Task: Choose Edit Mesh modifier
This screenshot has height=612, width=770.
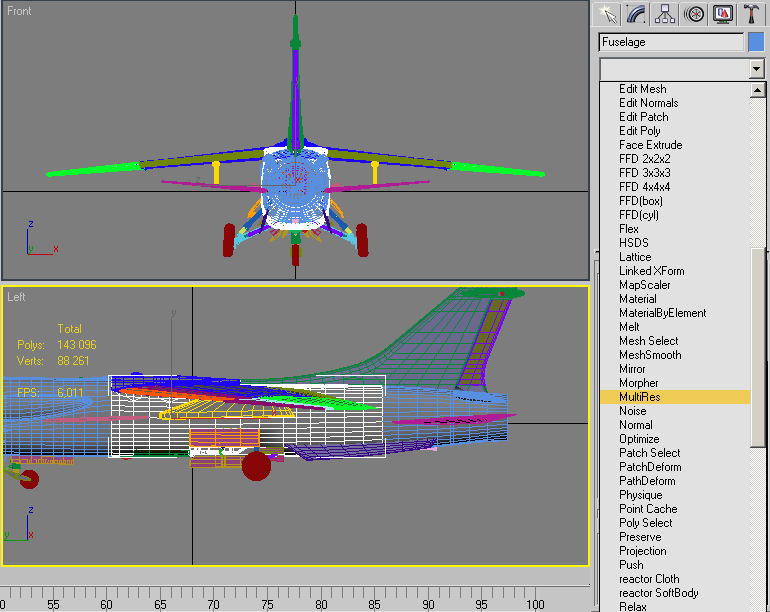Action: click(x=643, y=89)
